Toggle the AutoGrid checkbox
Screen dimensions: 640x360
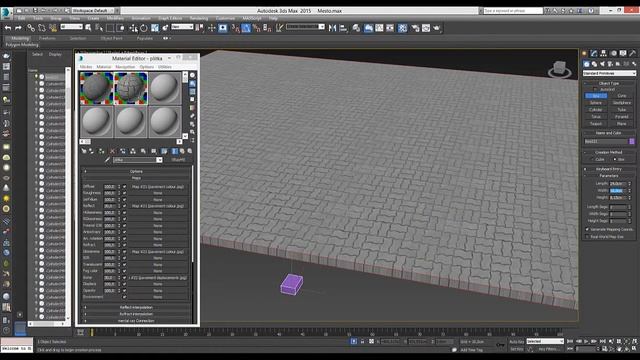point(595,89)
